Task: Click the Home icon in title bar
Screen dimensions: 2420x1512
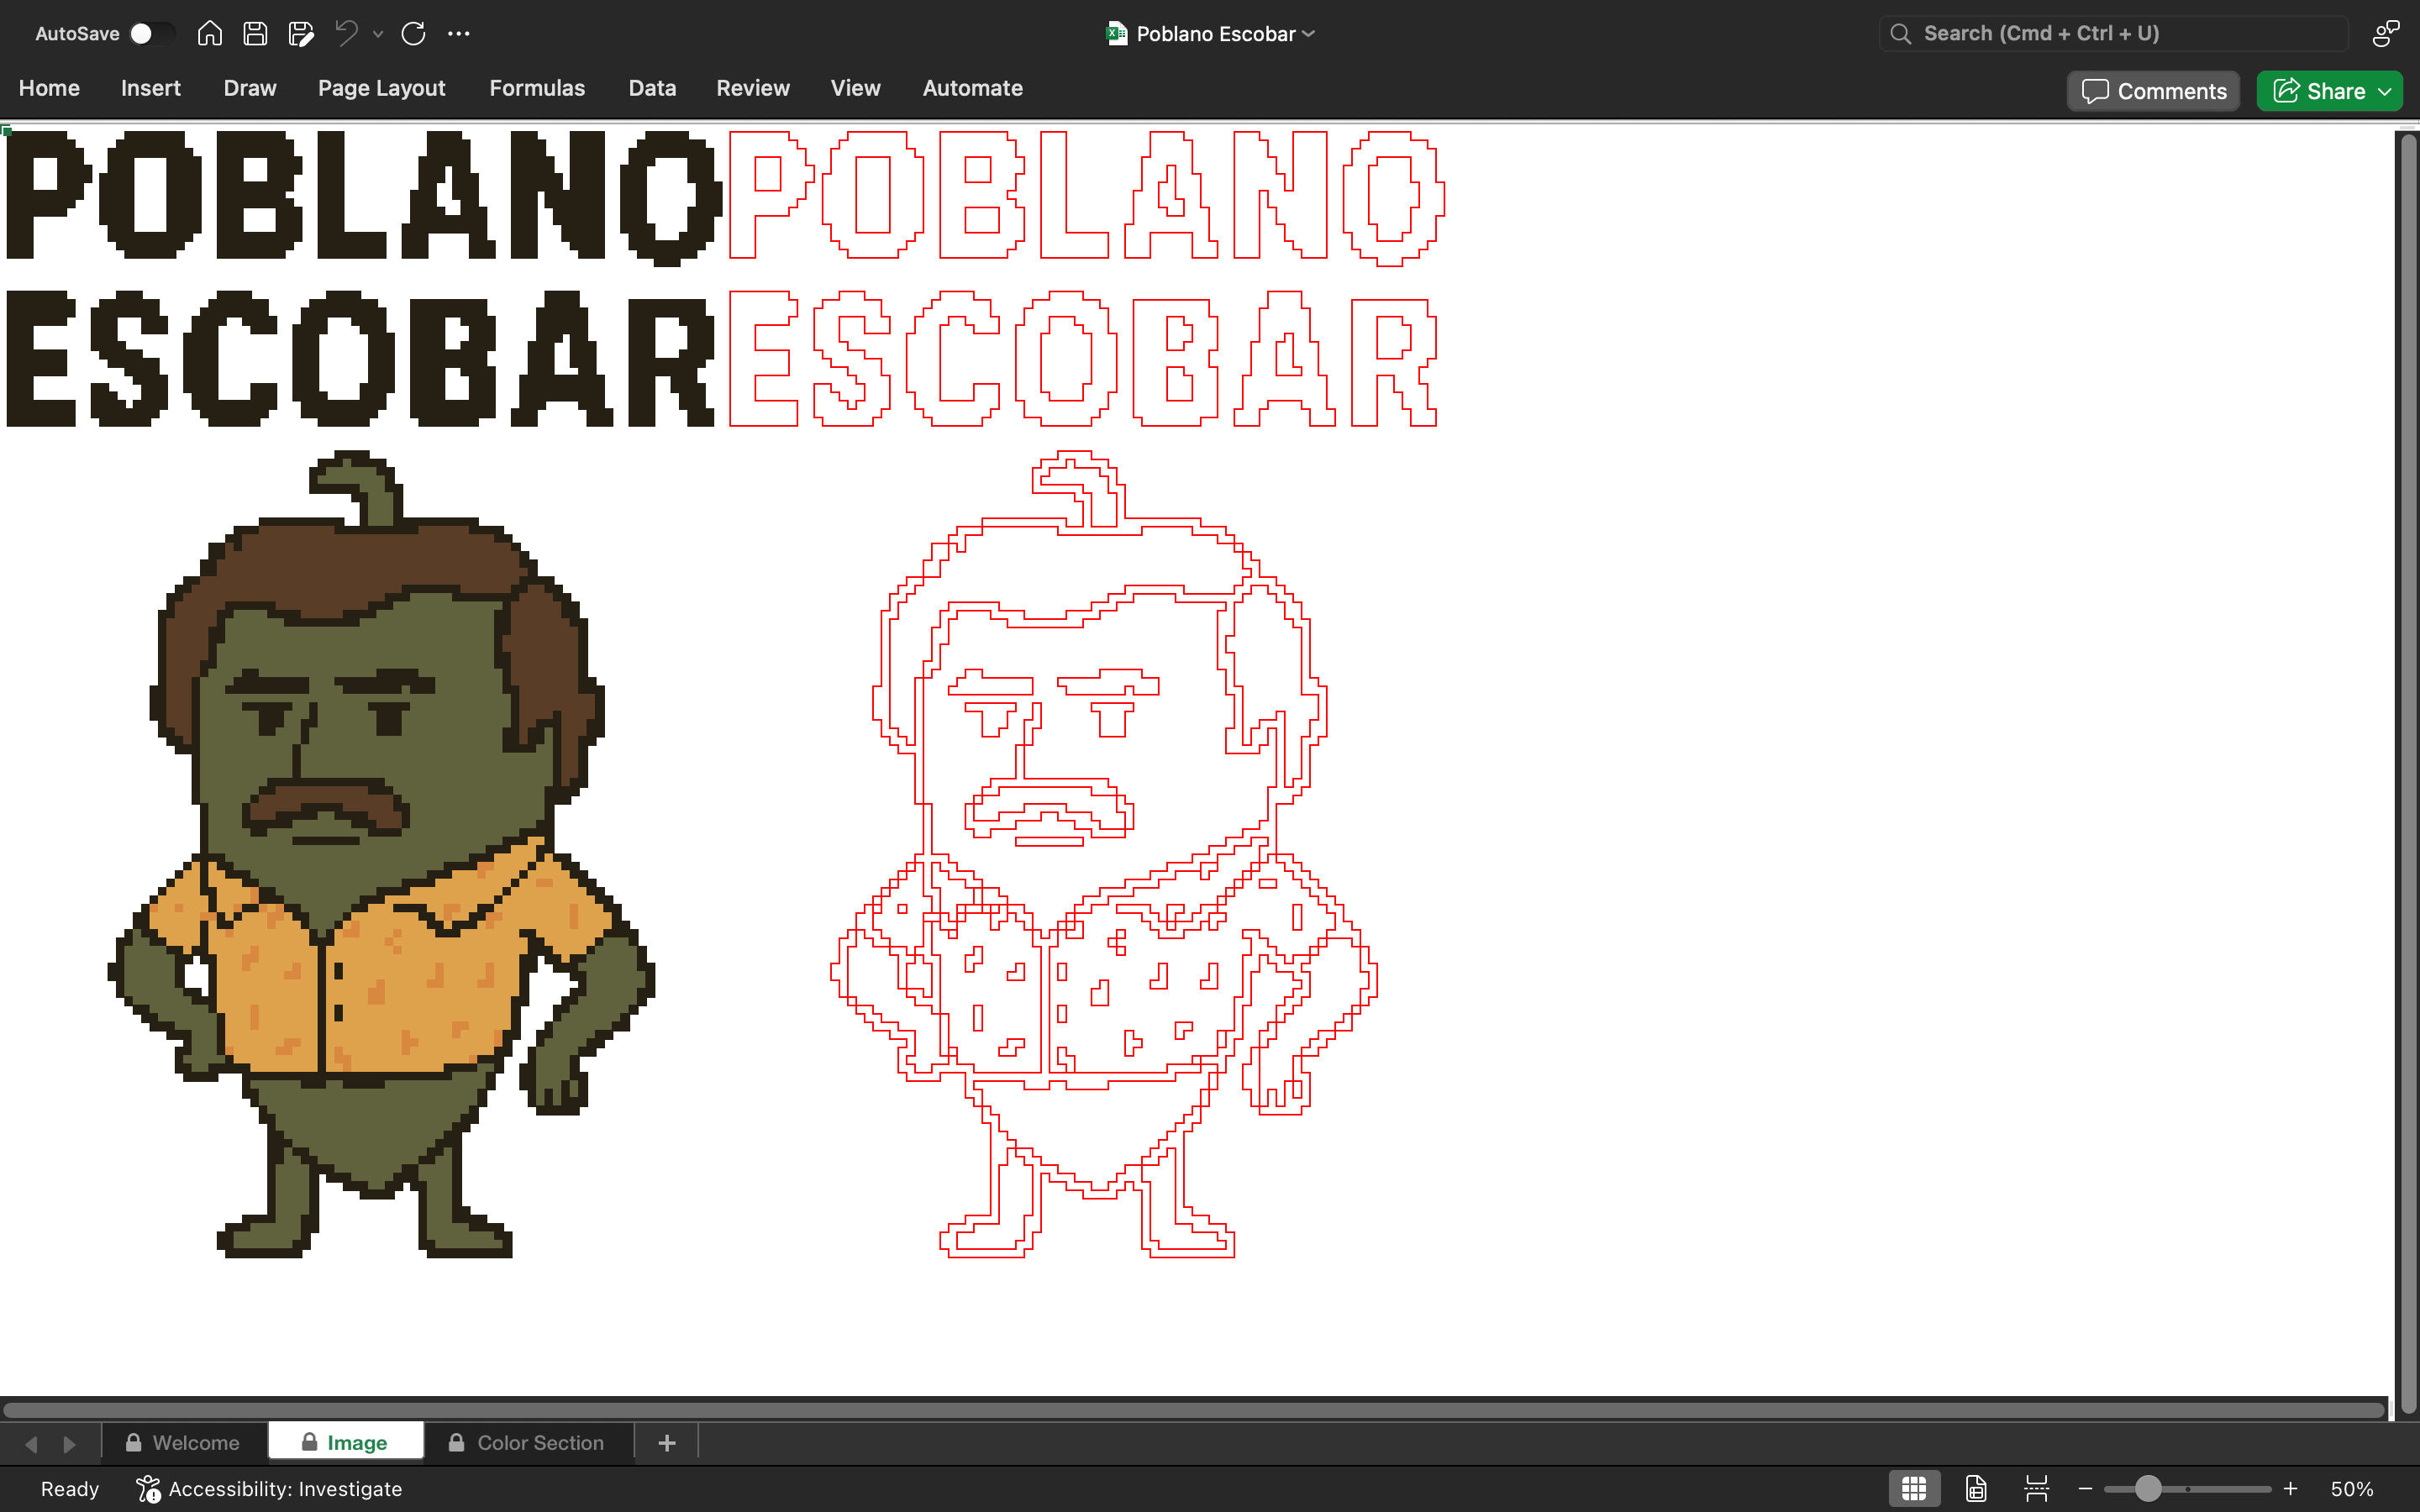Action: 209,34
